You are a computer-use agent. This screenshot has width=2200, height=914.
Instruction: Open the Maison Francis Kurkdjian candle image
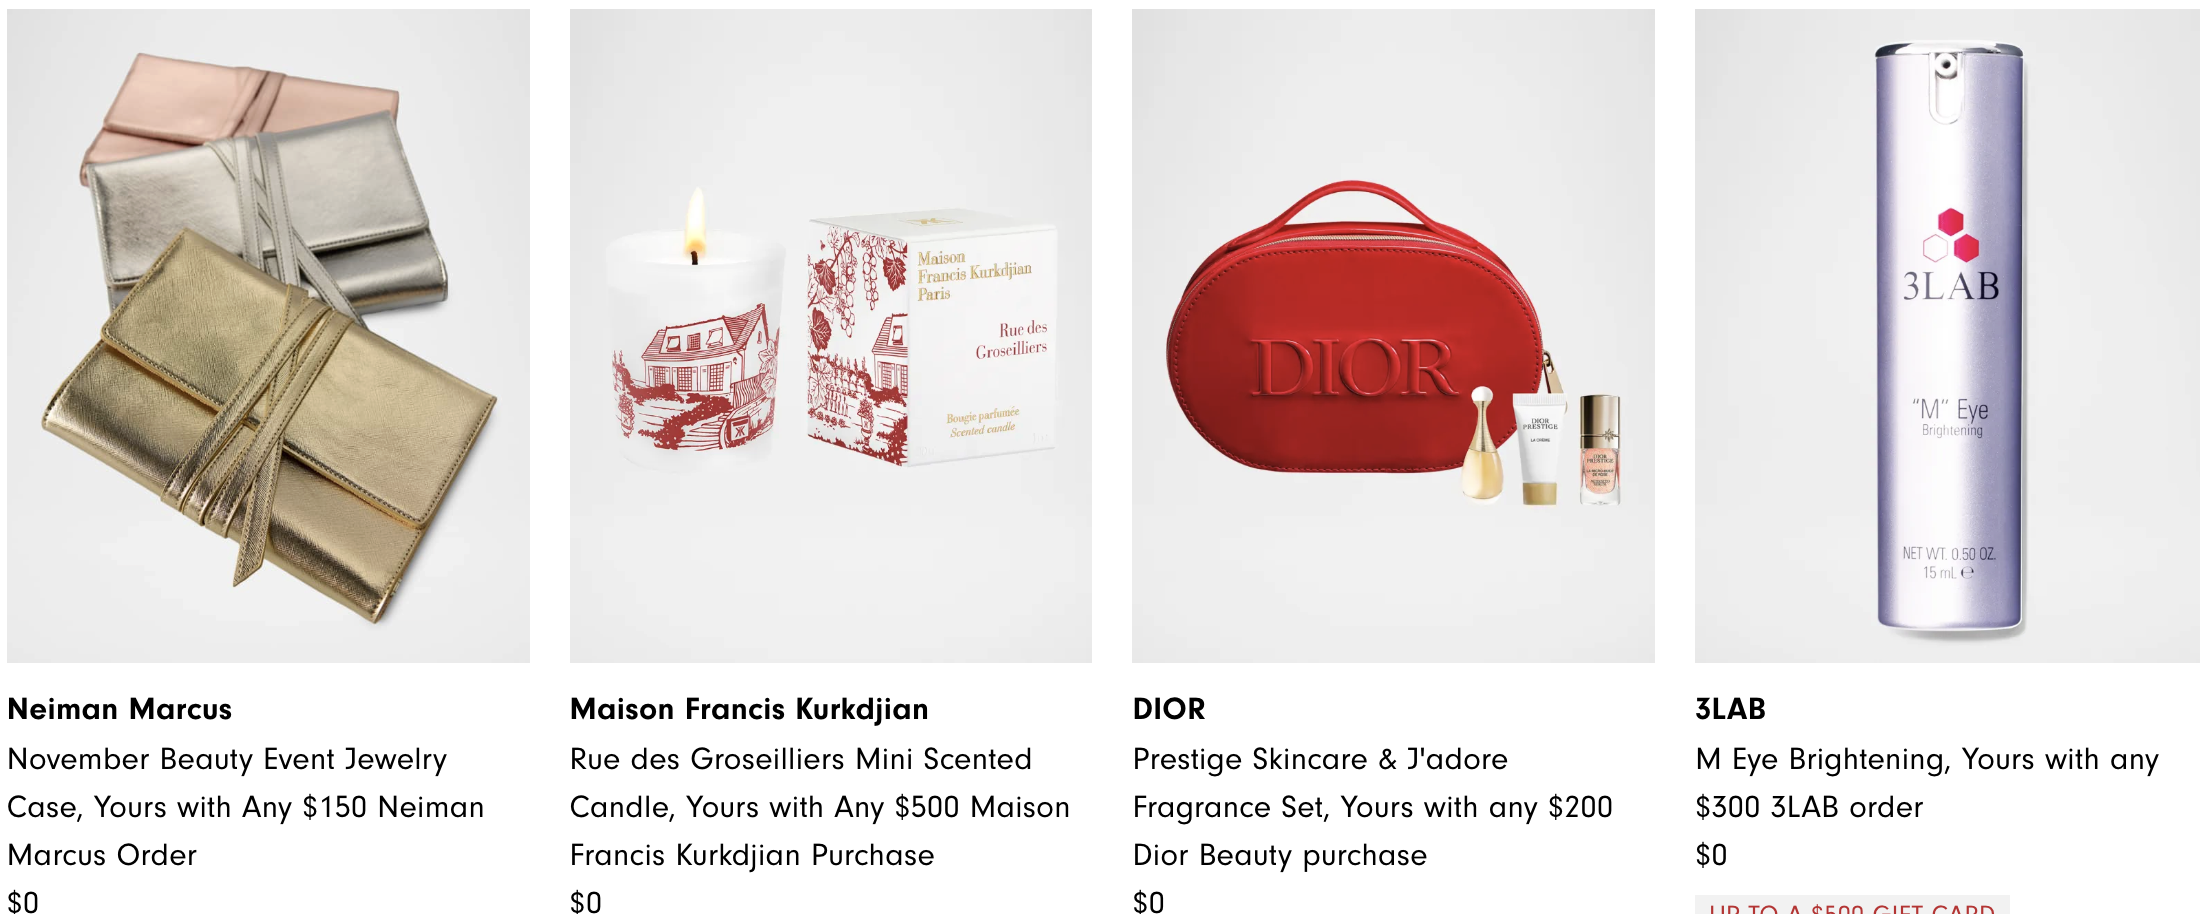(x=831, y=336)
